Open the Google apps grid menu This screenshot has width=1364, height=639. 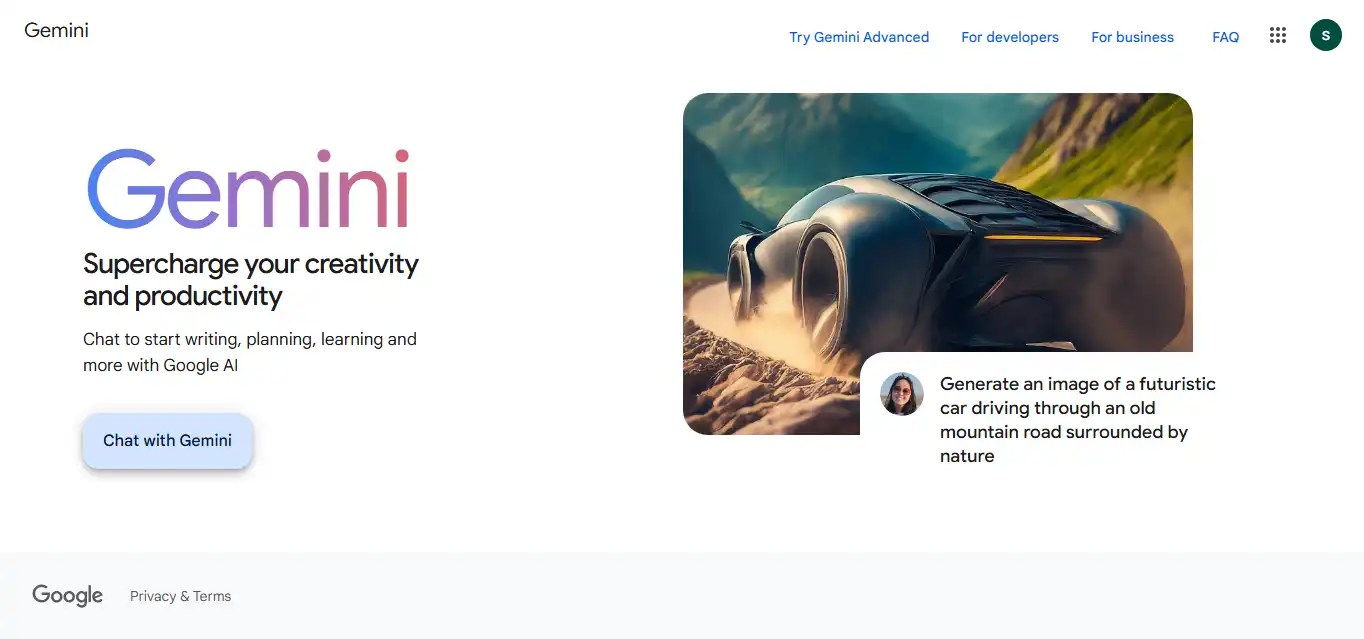pyautogui.click(x=1277, y=36)
